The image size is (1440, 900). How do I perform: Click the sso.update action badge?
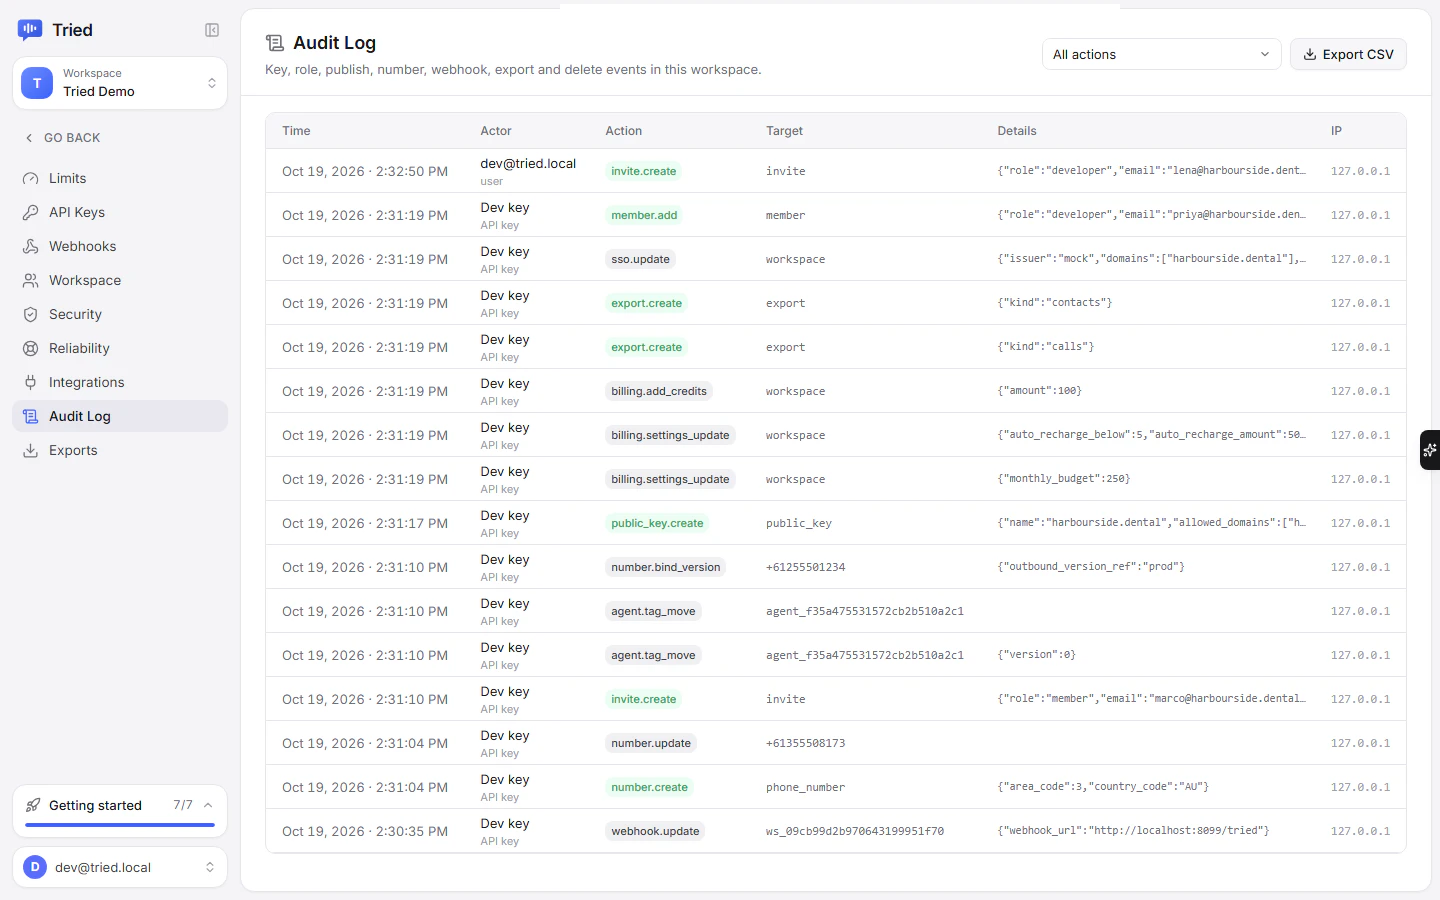point(640,259)
